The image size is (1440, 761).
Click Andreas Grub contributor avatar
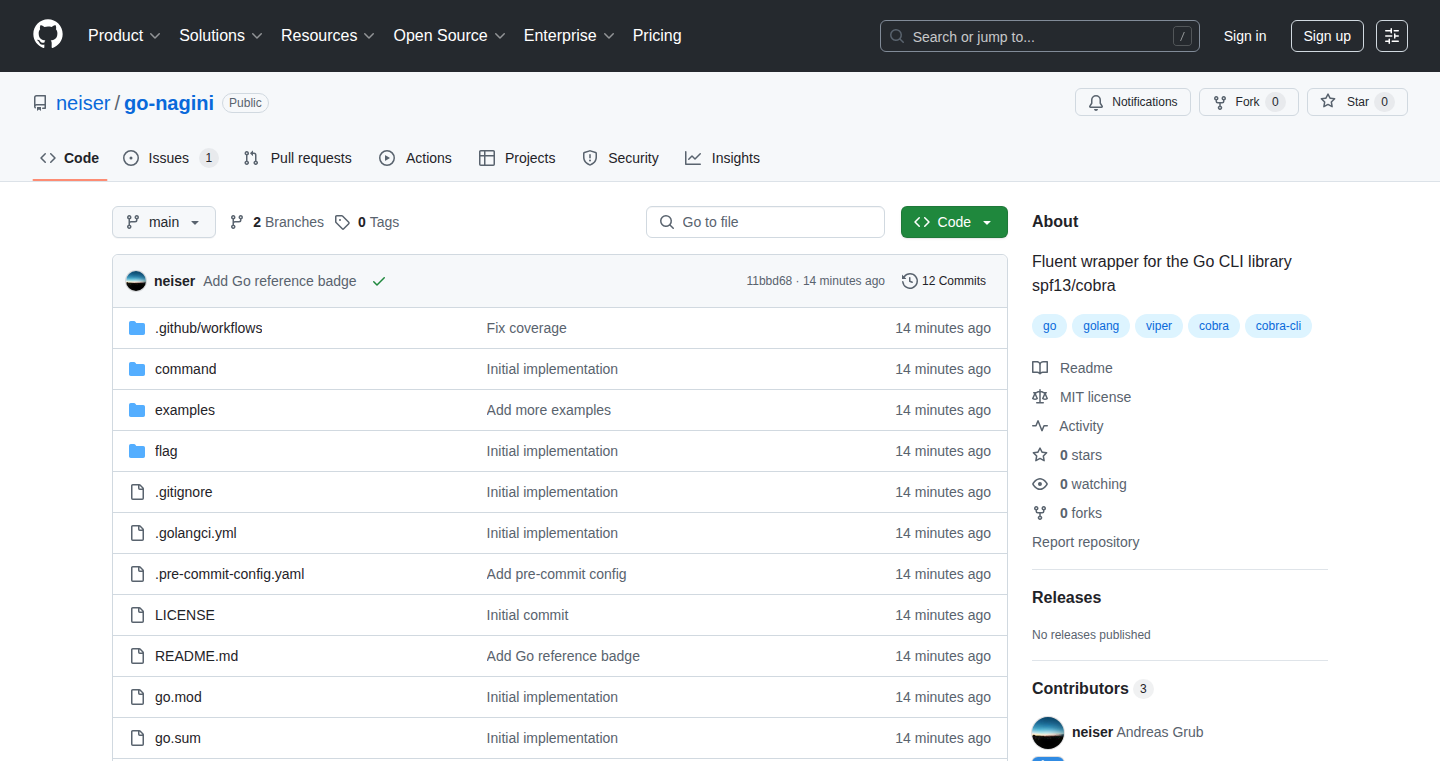pos(1048,732)
